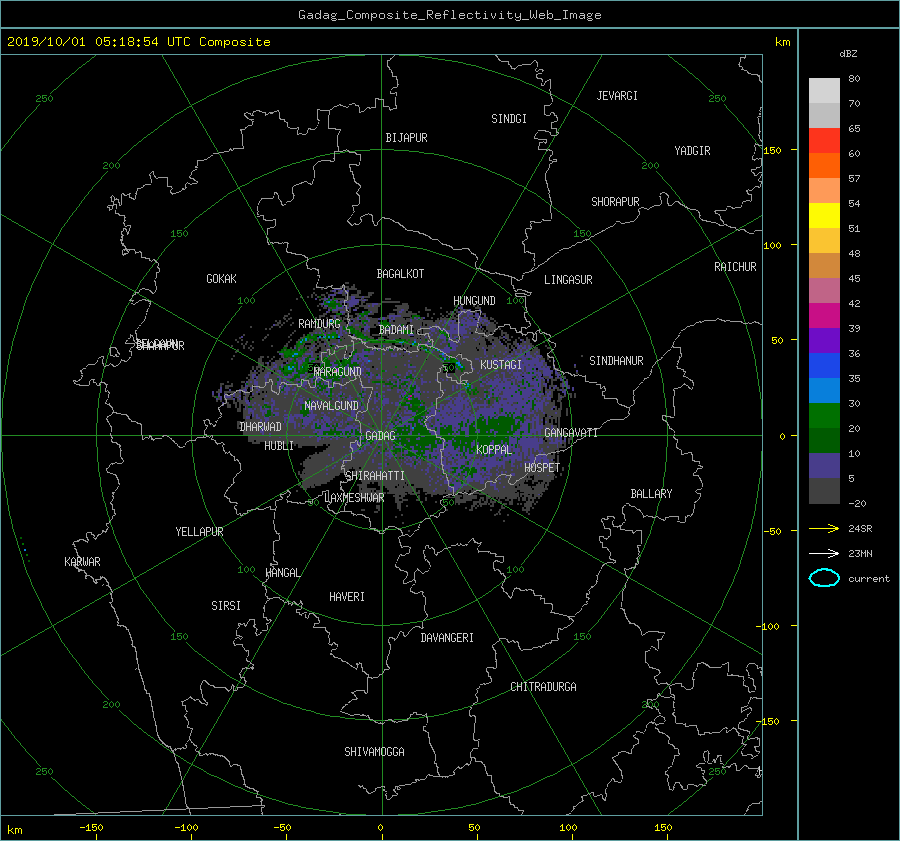Click the JEVARGI place label
This screenshot has width=900, height=841.
[x=617, y=96]
